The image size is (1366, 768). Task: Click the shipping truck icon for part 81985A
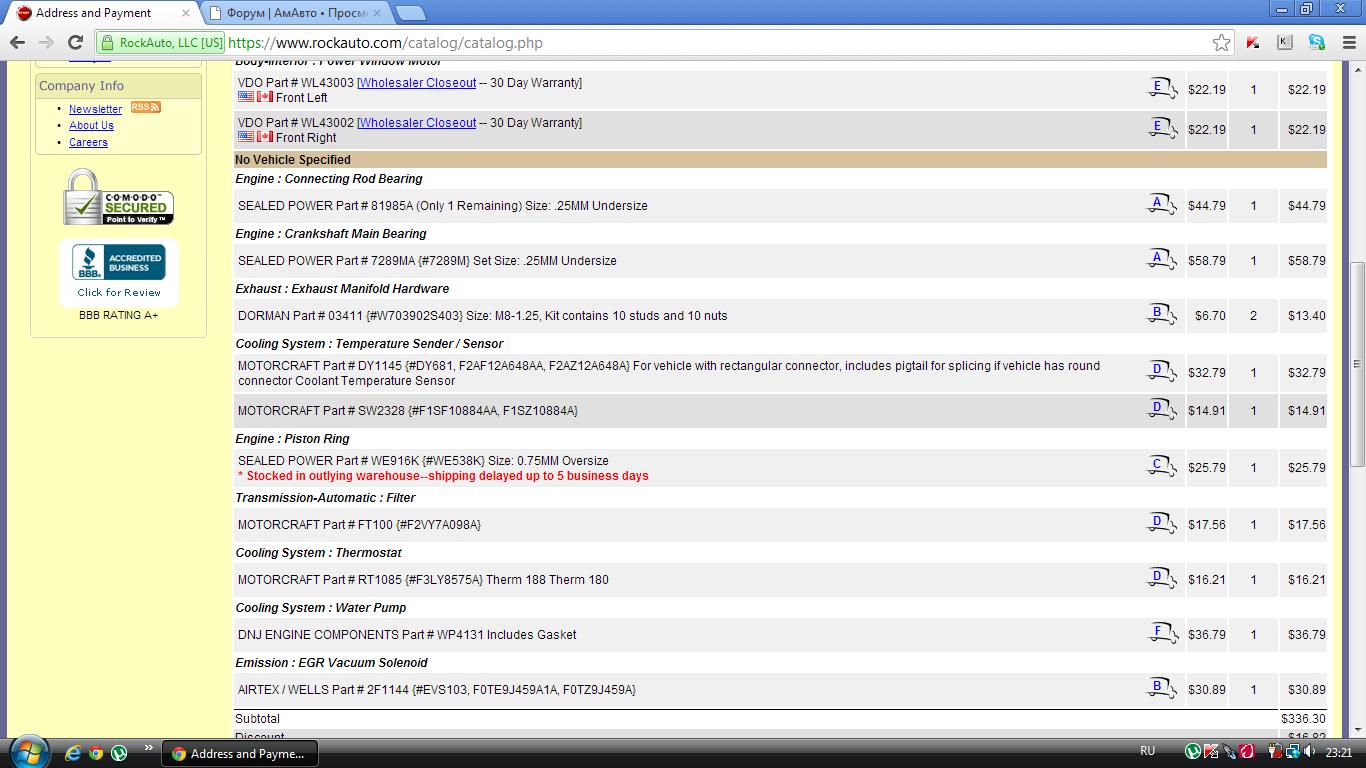click(1160, 205)
